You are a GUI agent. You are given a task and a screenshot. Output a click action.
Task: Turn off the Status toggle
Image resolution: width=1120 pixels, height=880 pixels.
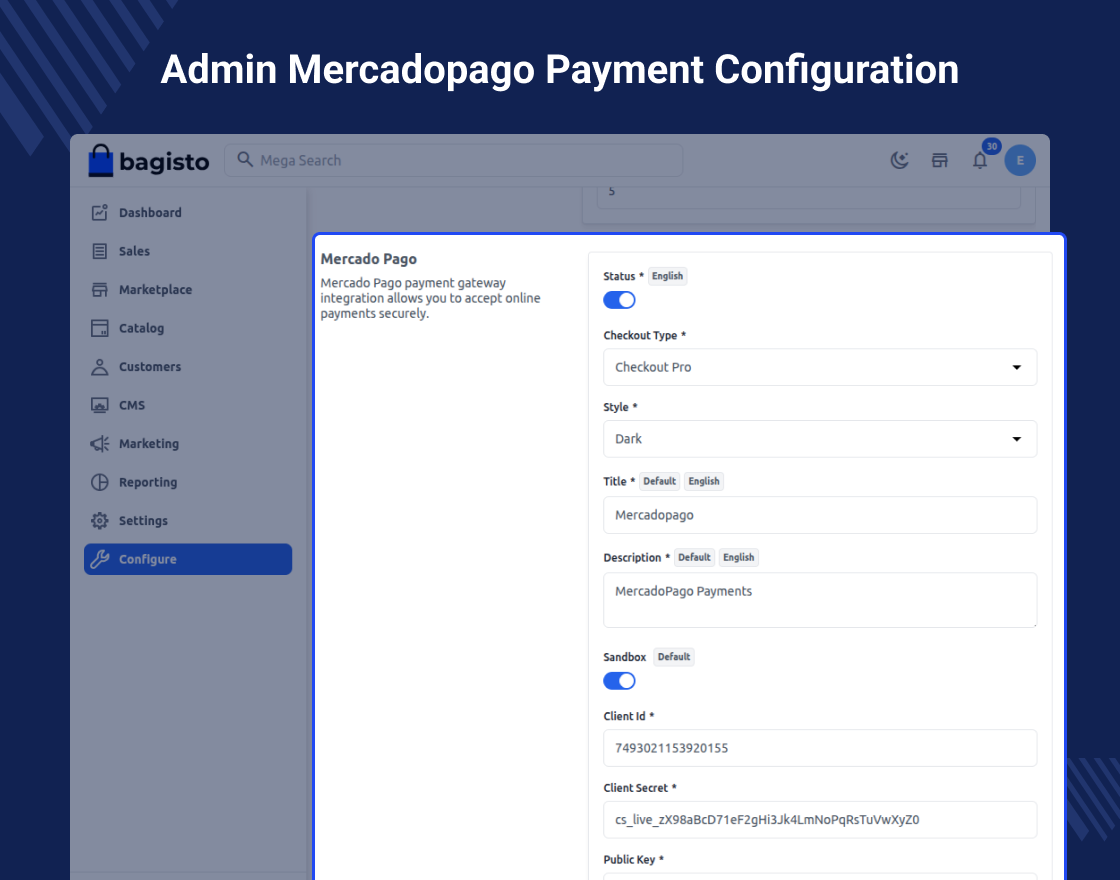619,300
